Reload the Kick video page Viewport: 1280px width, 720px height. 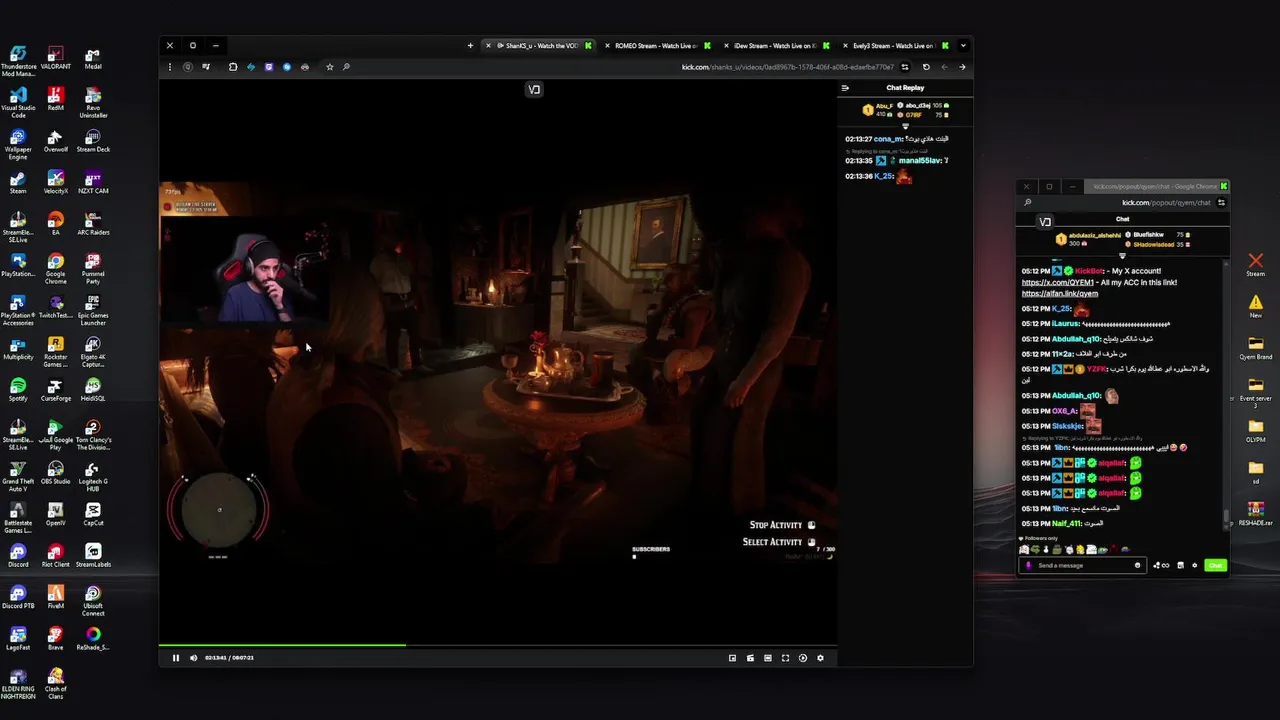tap(926, 67)
